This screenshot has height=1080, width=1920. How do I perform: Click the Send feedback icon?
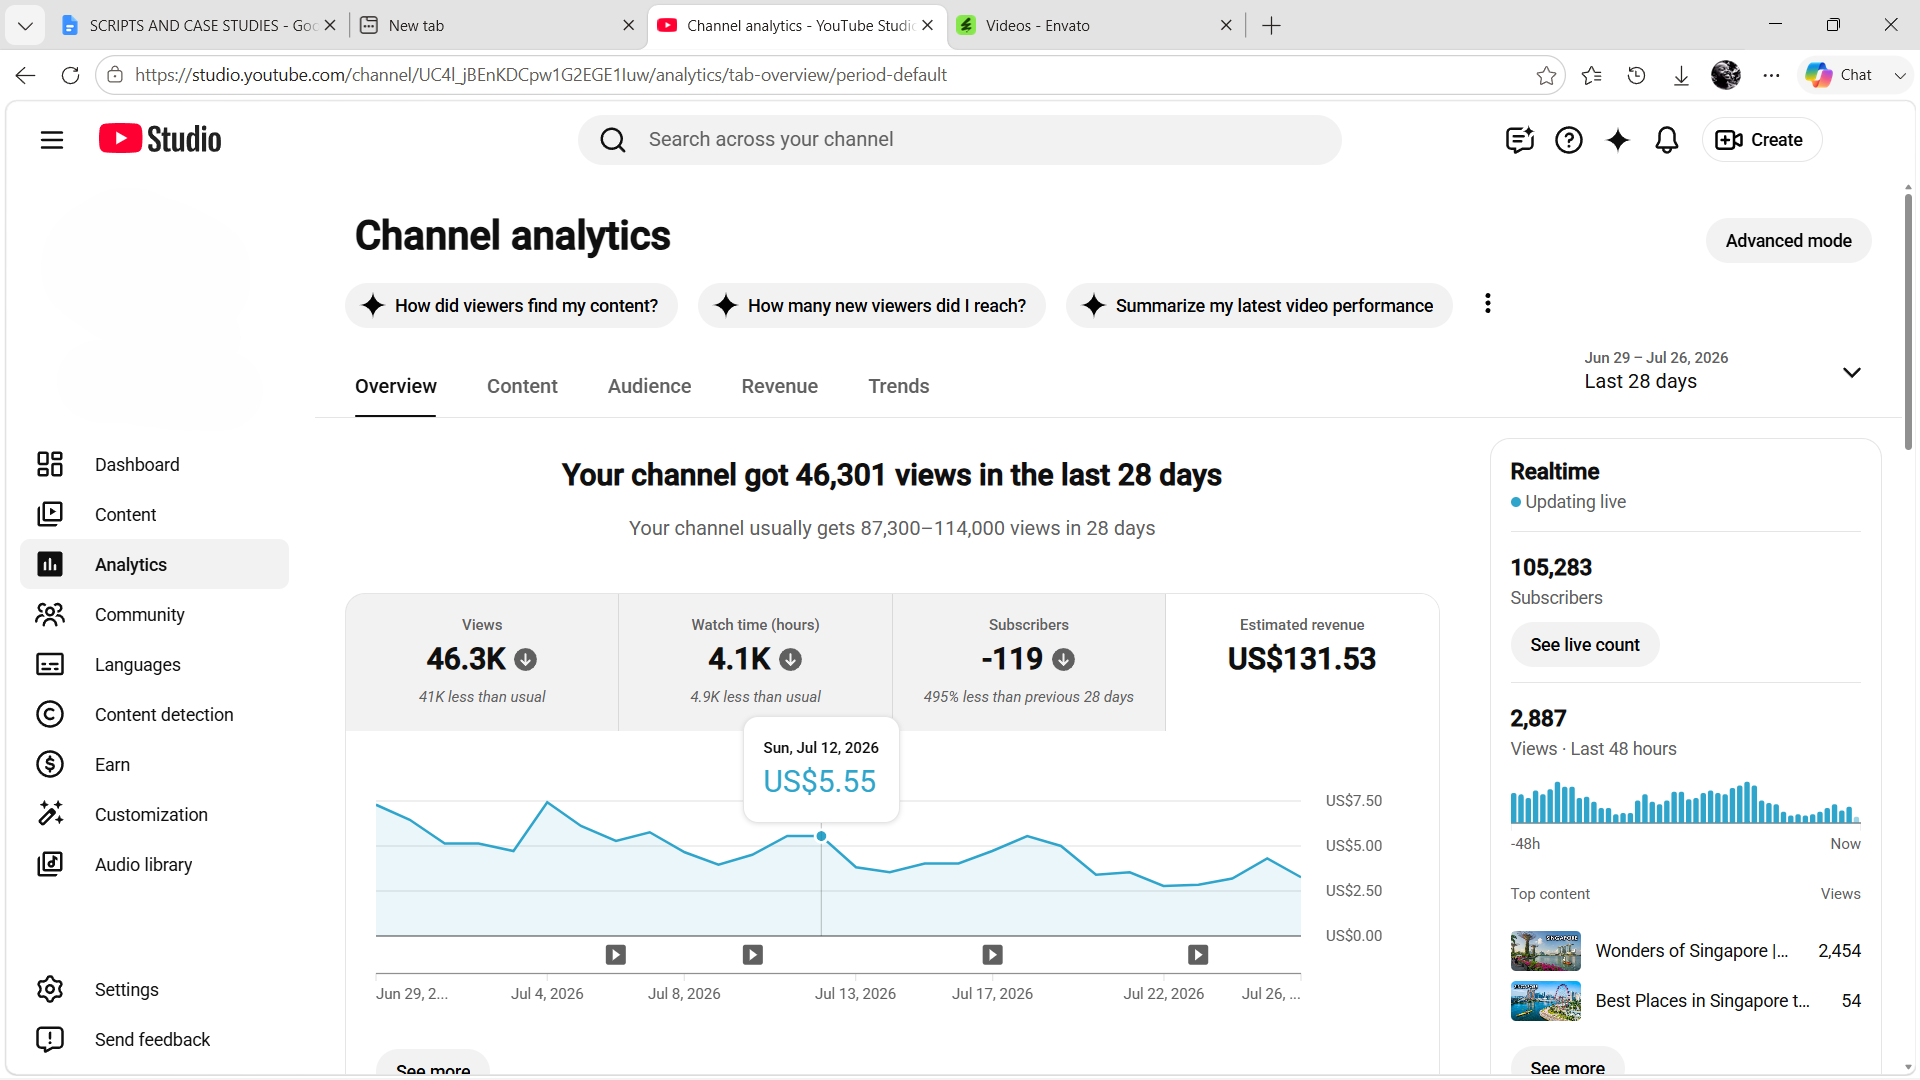coord(50,1039)
